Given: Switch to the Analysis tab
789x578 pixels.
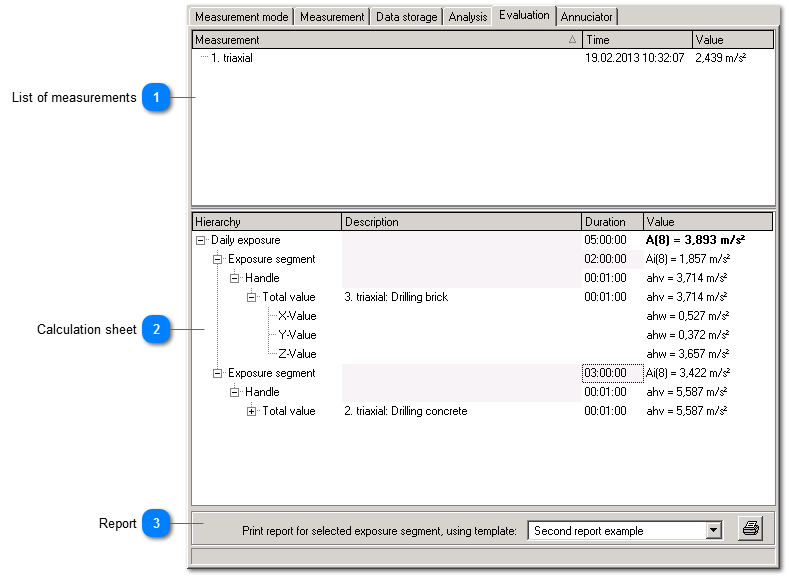Looking at the screenshot, I should (468, 17).
